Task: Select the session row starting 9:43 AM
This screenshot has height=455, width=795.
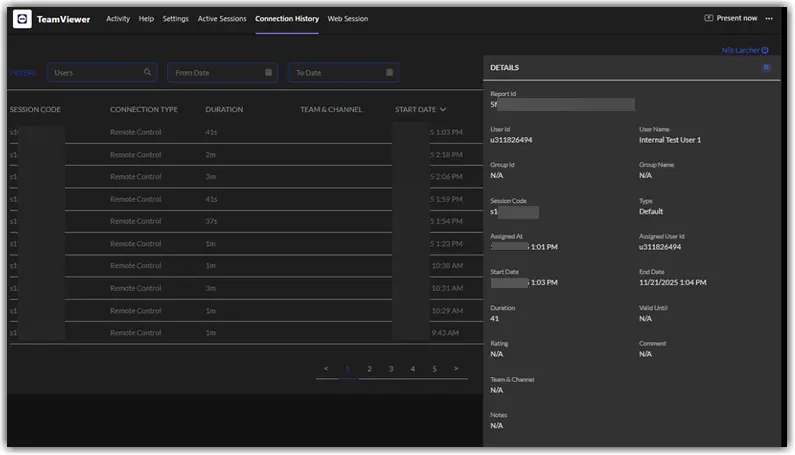Action: pos(246,333)
